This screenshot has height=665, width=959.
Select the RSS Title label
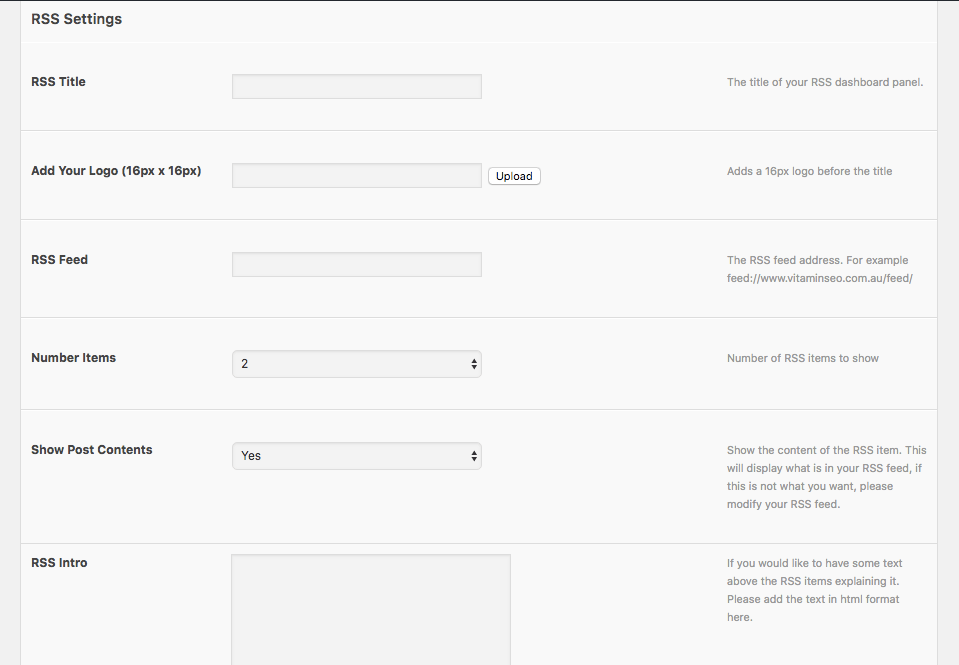tap(58, 82)
